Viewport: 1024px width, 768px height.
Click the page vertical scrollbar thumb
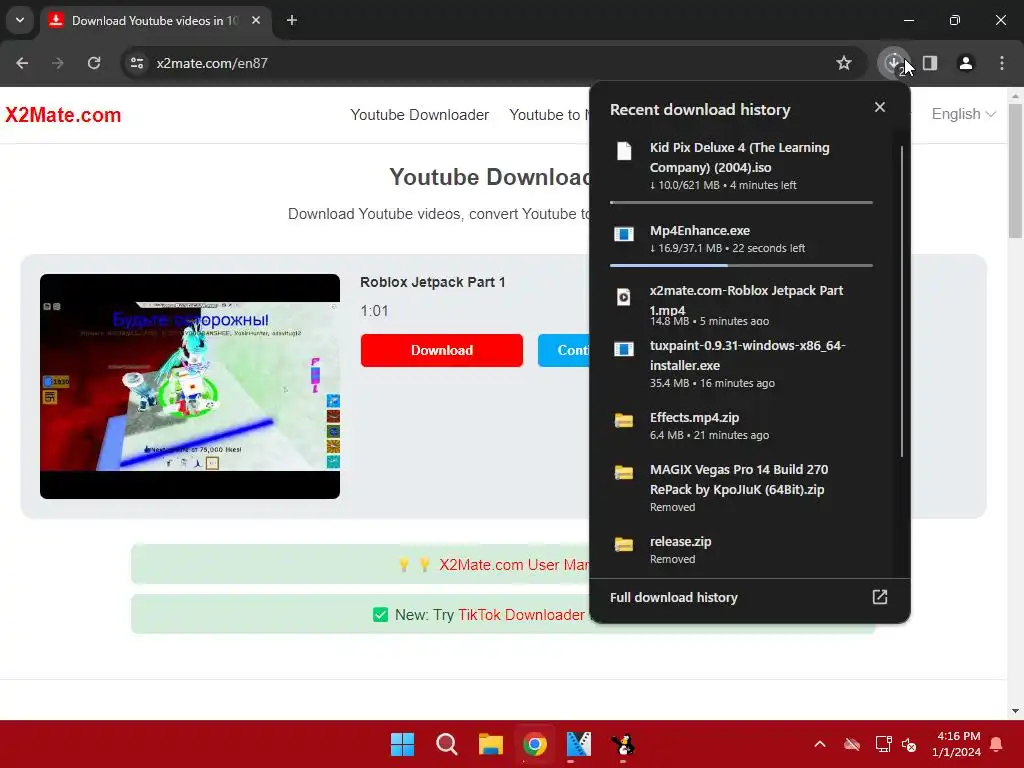(1015, 171)
